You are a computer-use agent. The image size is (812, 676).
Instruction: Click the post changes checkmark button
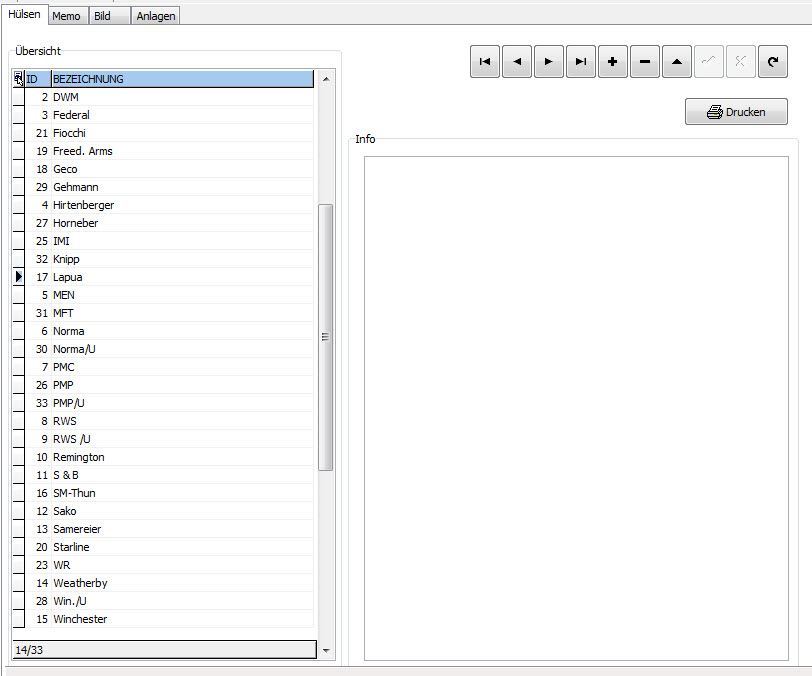point(708,62)
